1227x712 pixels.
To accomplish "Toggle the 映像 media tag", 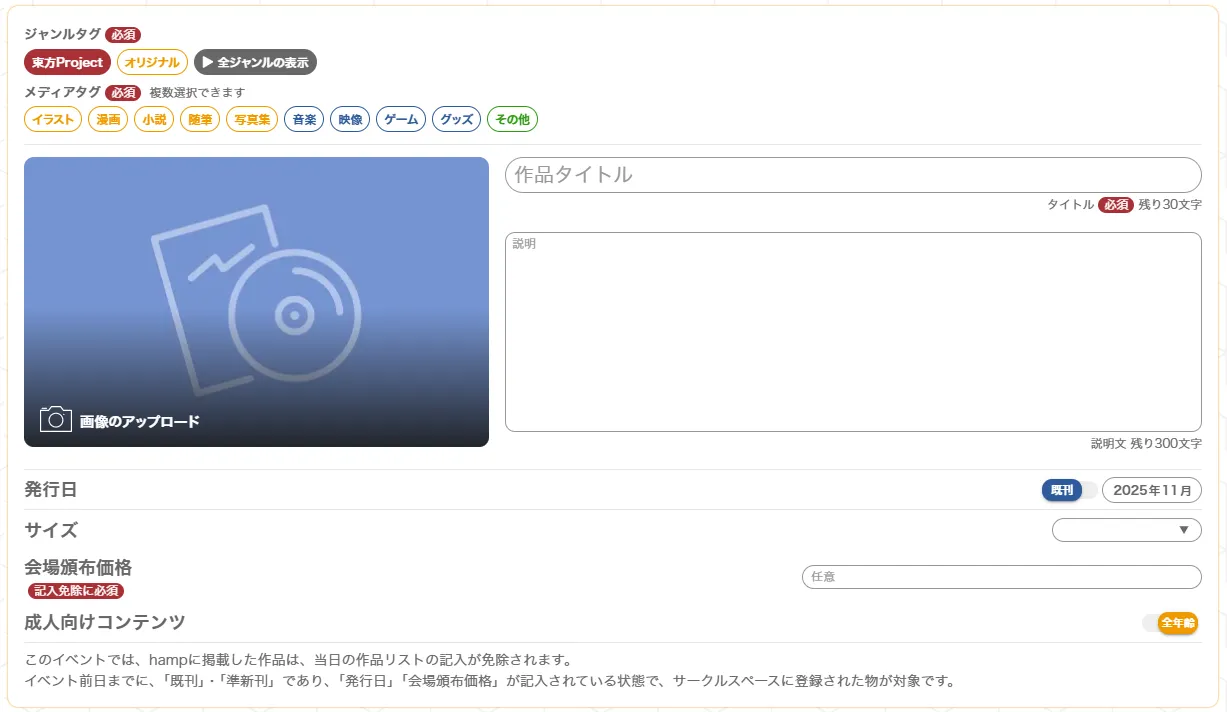I will pos(350,120).
